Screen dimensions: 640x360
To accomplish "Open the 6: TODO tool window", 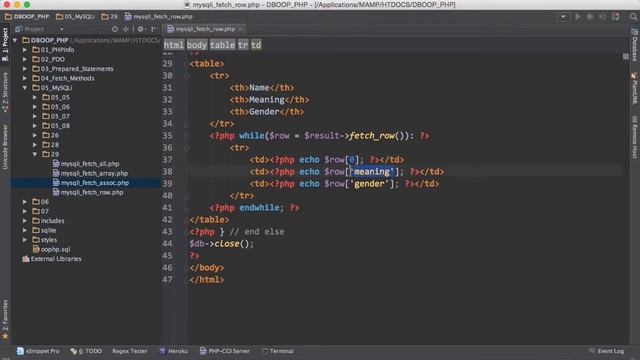I will click(x=86, y=351).
